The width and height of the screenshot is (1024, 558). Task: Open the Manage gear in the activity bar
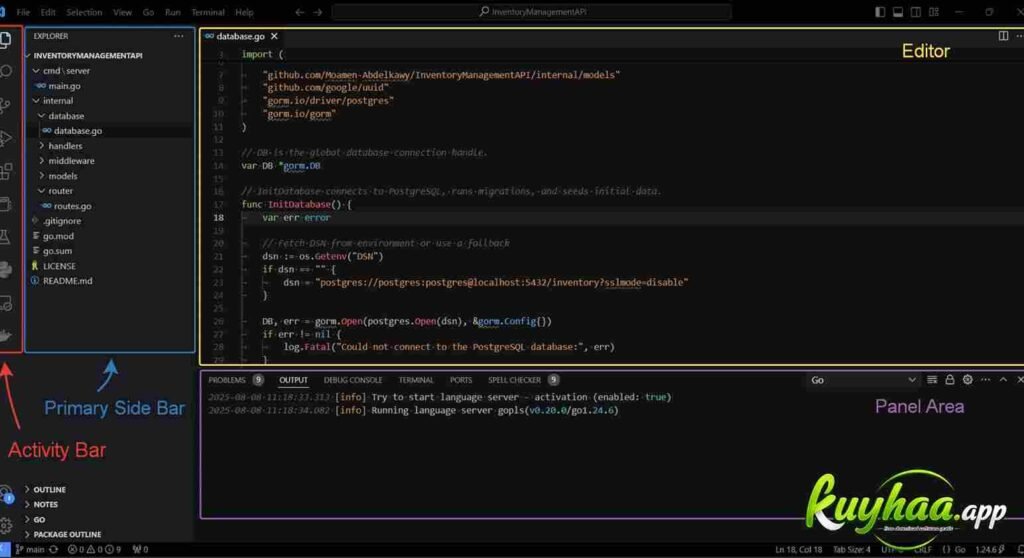(x=6, y=525)
